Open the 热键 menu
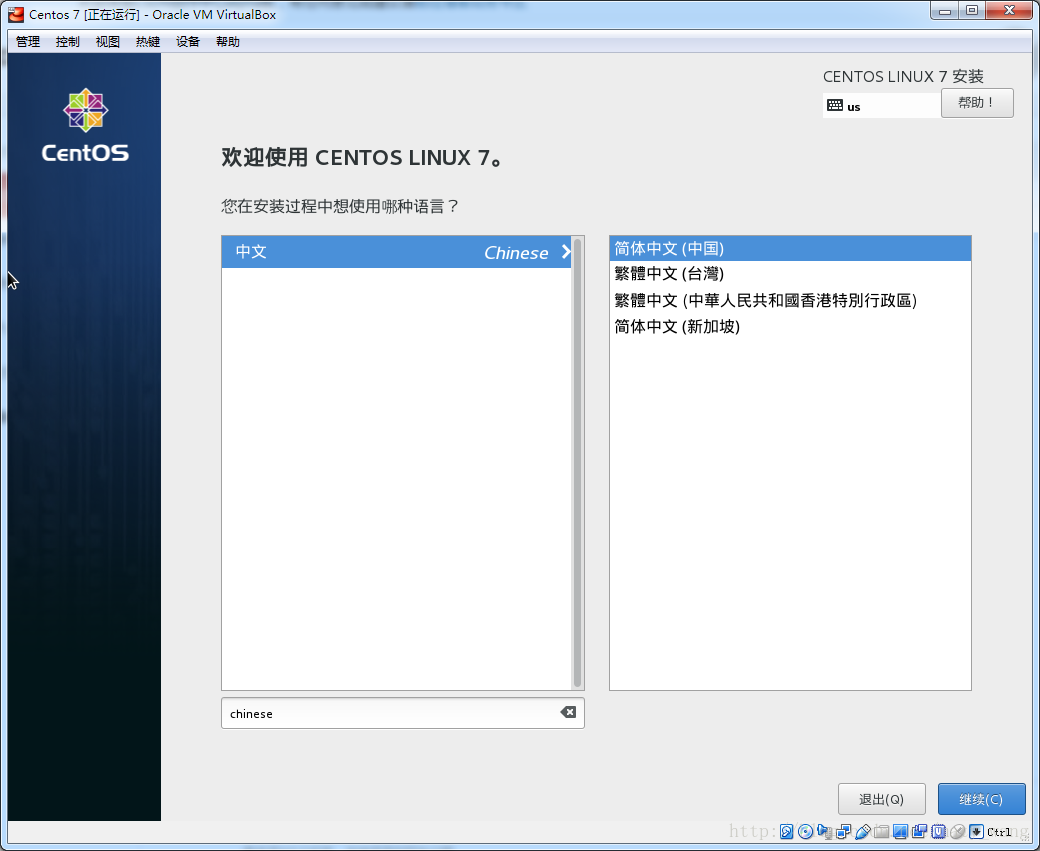The image size is (1040, 851). coord(148,42)
